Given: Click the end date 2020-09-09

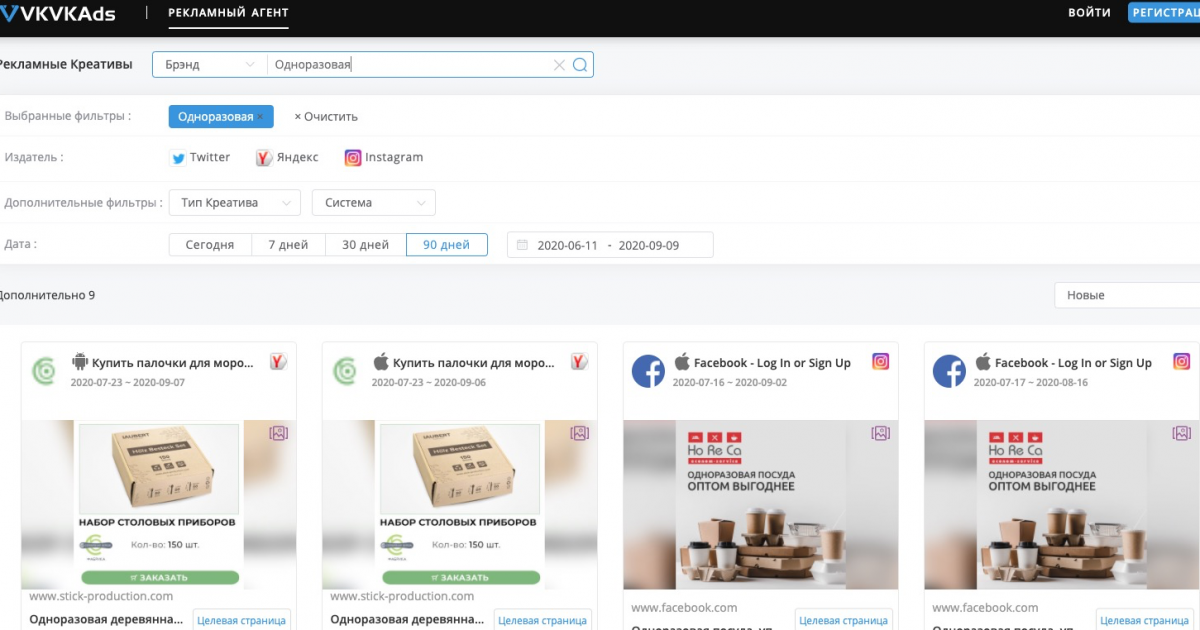Looking at the screenshot, I should pyautogui.click(x=649, y=245).
